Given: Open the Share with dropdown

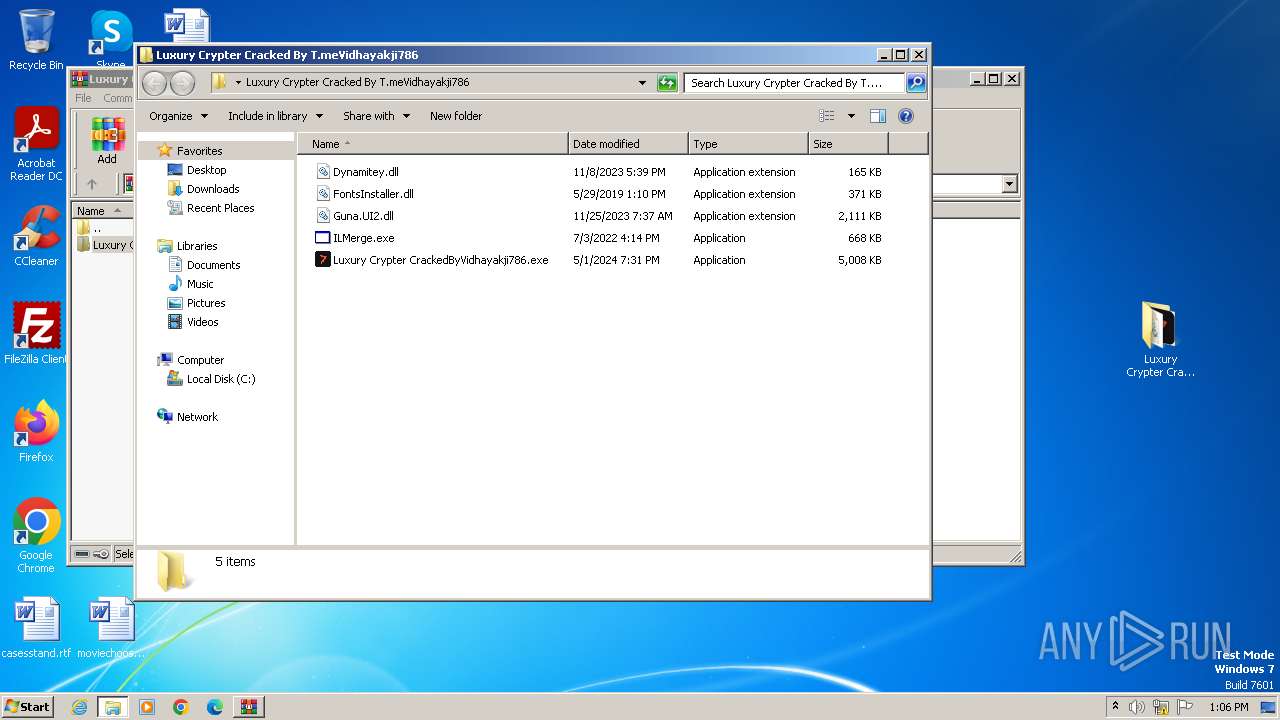Looking at the screenshot, I should coord(376,116).
